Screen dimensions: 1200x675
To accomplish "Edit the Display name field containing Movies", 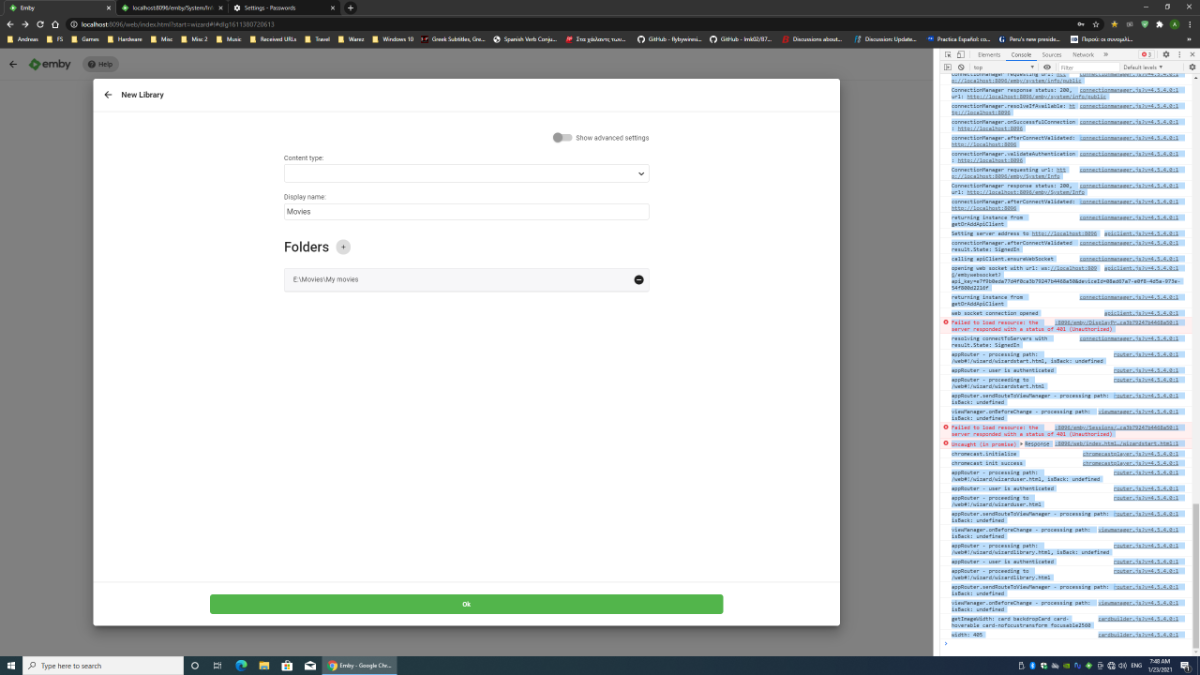I will (466, 212).
